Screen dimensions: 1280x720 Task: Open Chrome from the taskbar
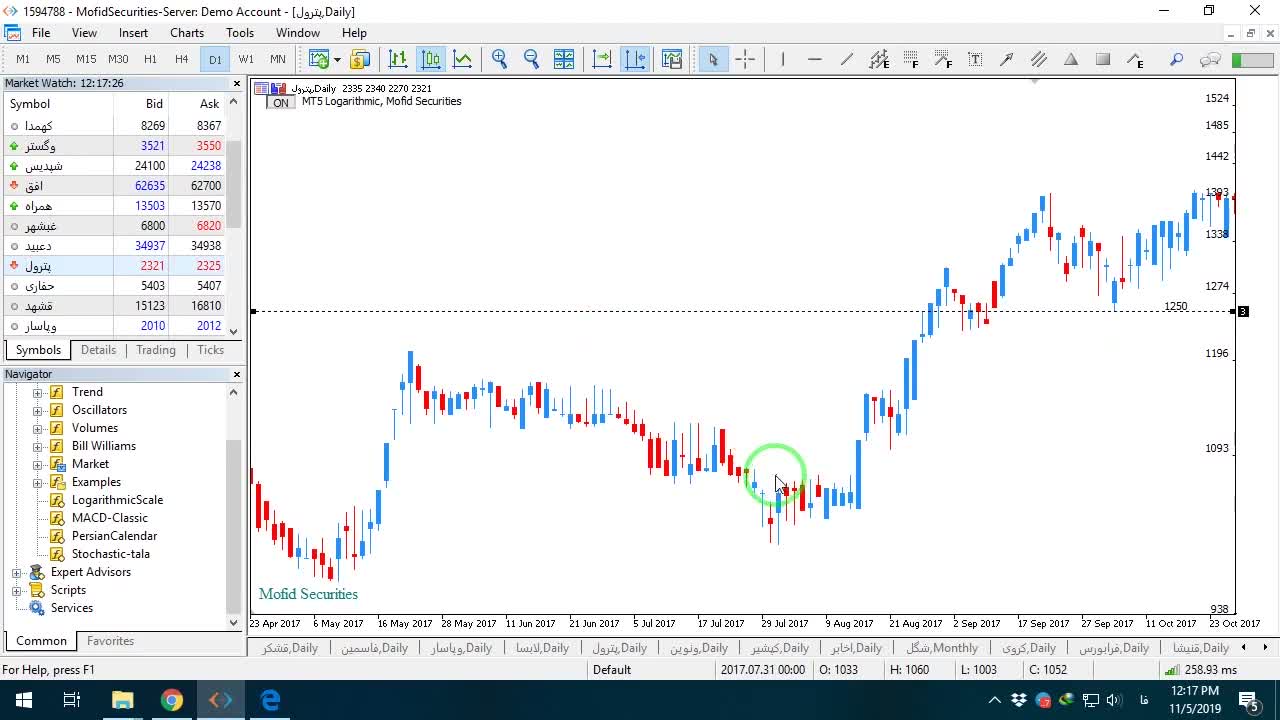pos(172,700)
